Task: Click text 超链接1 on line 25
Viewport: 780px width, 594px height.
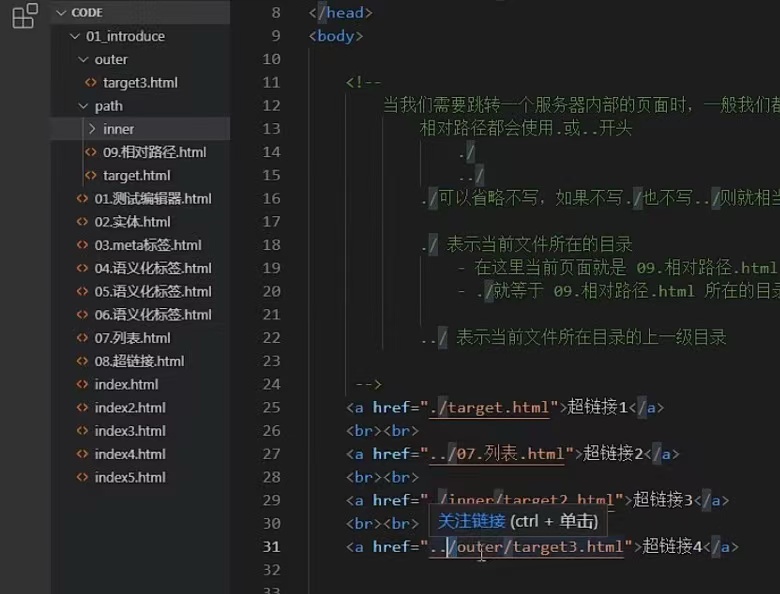Action: click(x=597, y=407)
